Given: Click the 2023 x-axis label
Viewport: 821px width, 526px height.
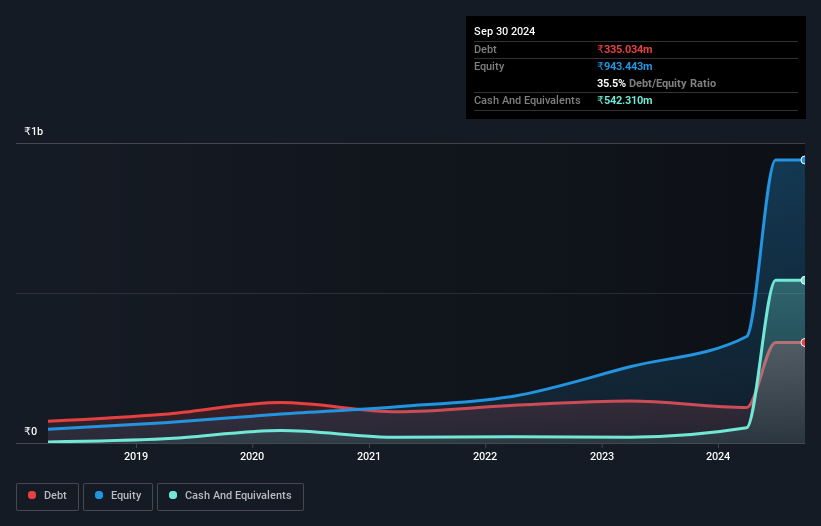Looking at the screenshot, I should pos(602,456).
